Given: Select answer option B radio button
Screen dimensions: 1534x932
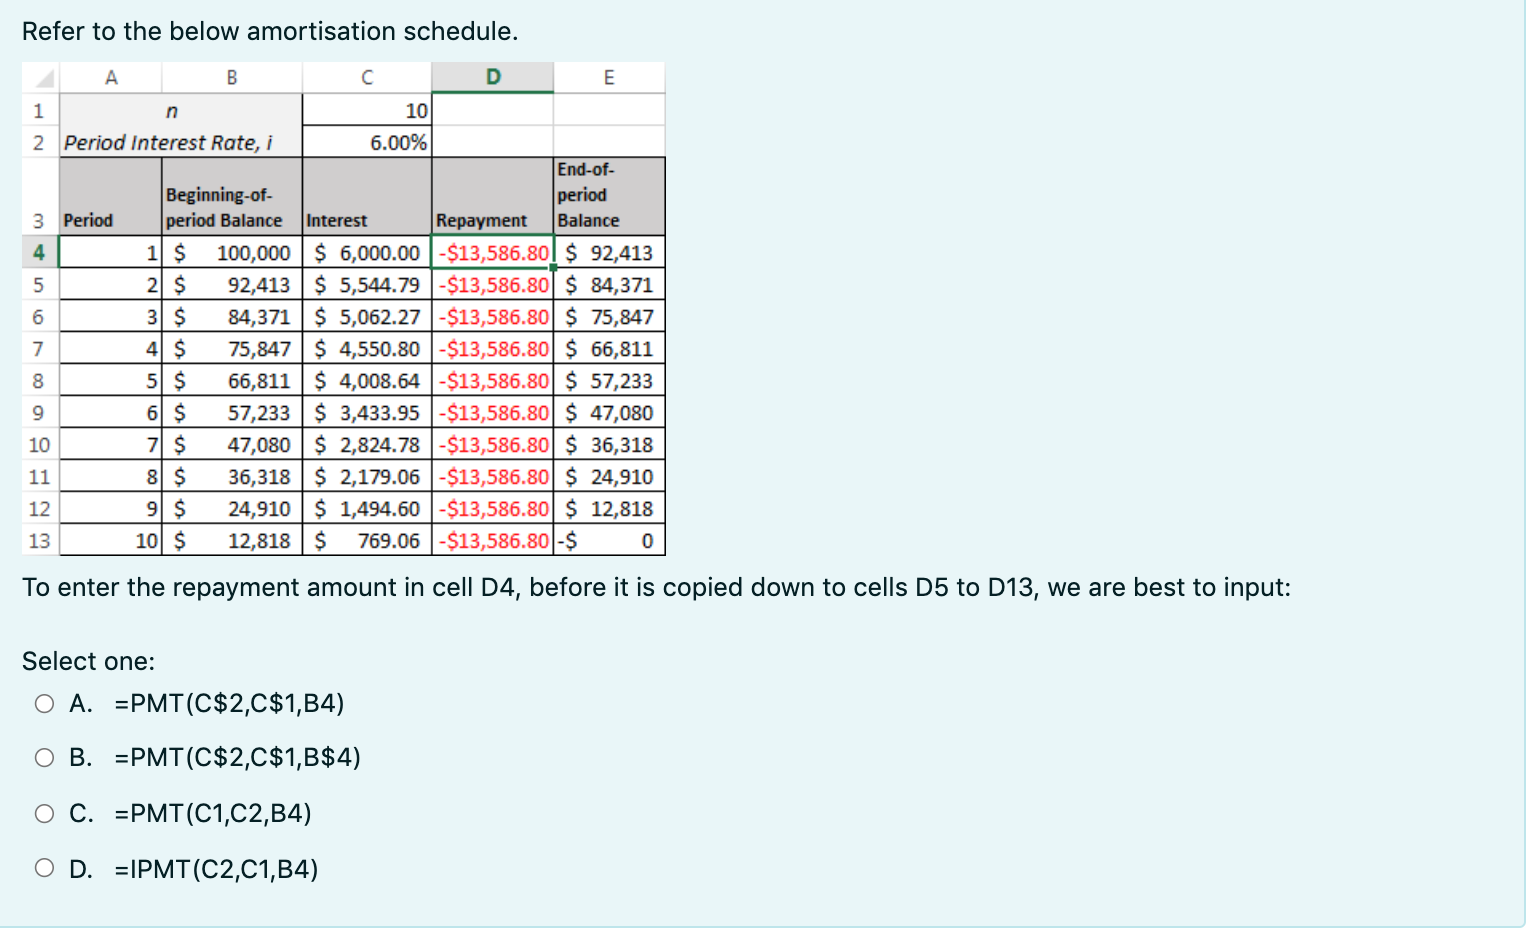Looking at the screenshot, I should [x=43, y=758].
